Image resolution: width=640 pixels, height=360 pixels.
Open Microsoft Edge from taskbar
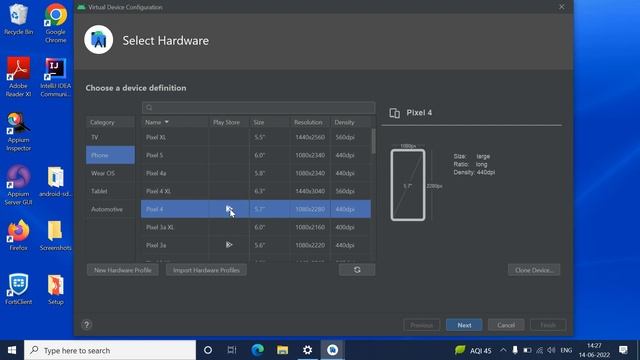click(258, 350)
